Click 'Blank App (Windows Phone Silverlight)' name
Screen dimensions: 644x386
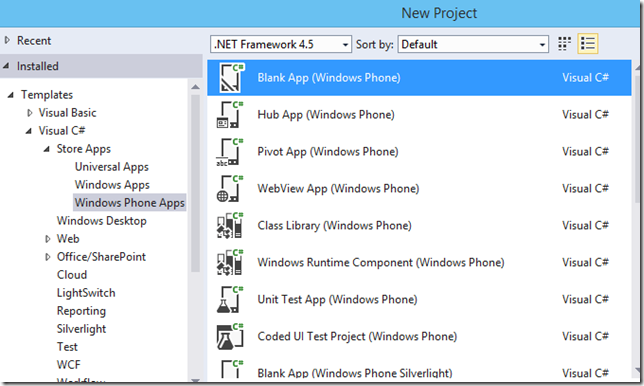(x=355, y=373)
